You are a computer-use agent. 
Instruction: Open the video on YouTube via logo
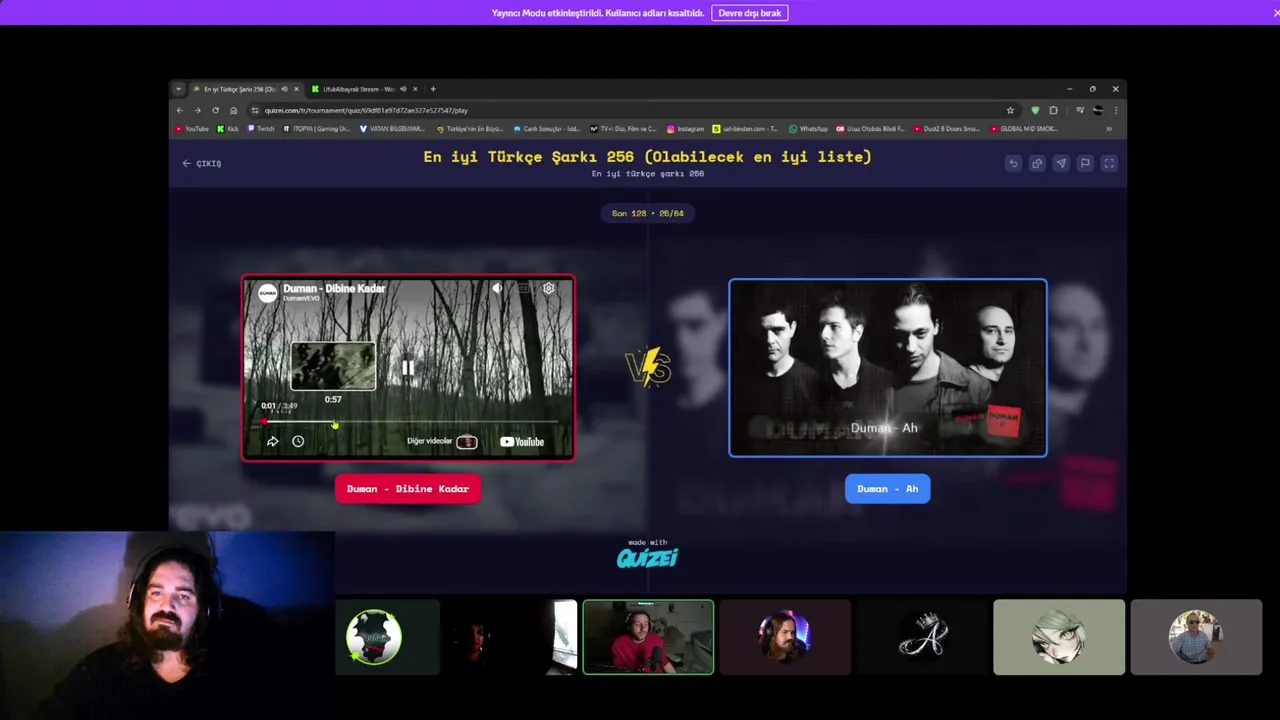tap(522, 442)
